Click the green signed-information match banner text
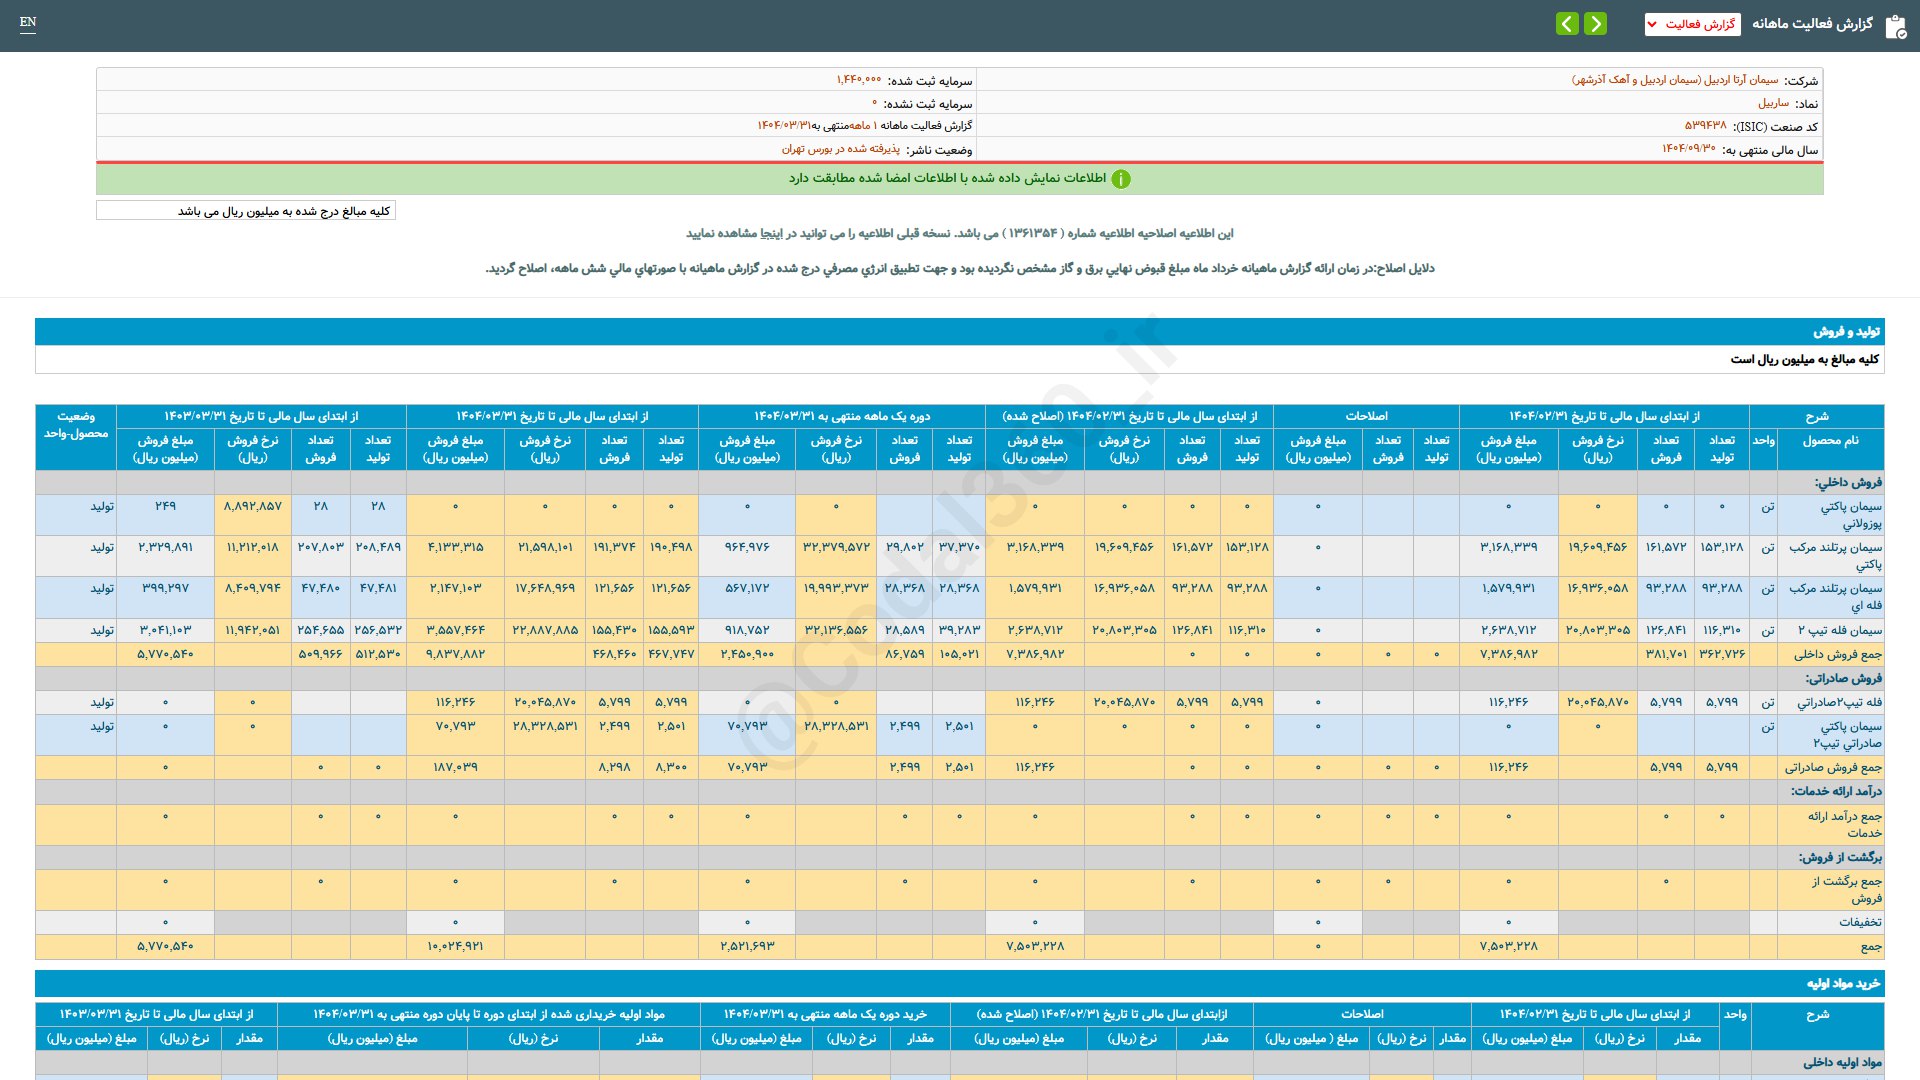The width and height of the screenshot is (1920, 1080). pyautogui.click(x=947, y=178)
